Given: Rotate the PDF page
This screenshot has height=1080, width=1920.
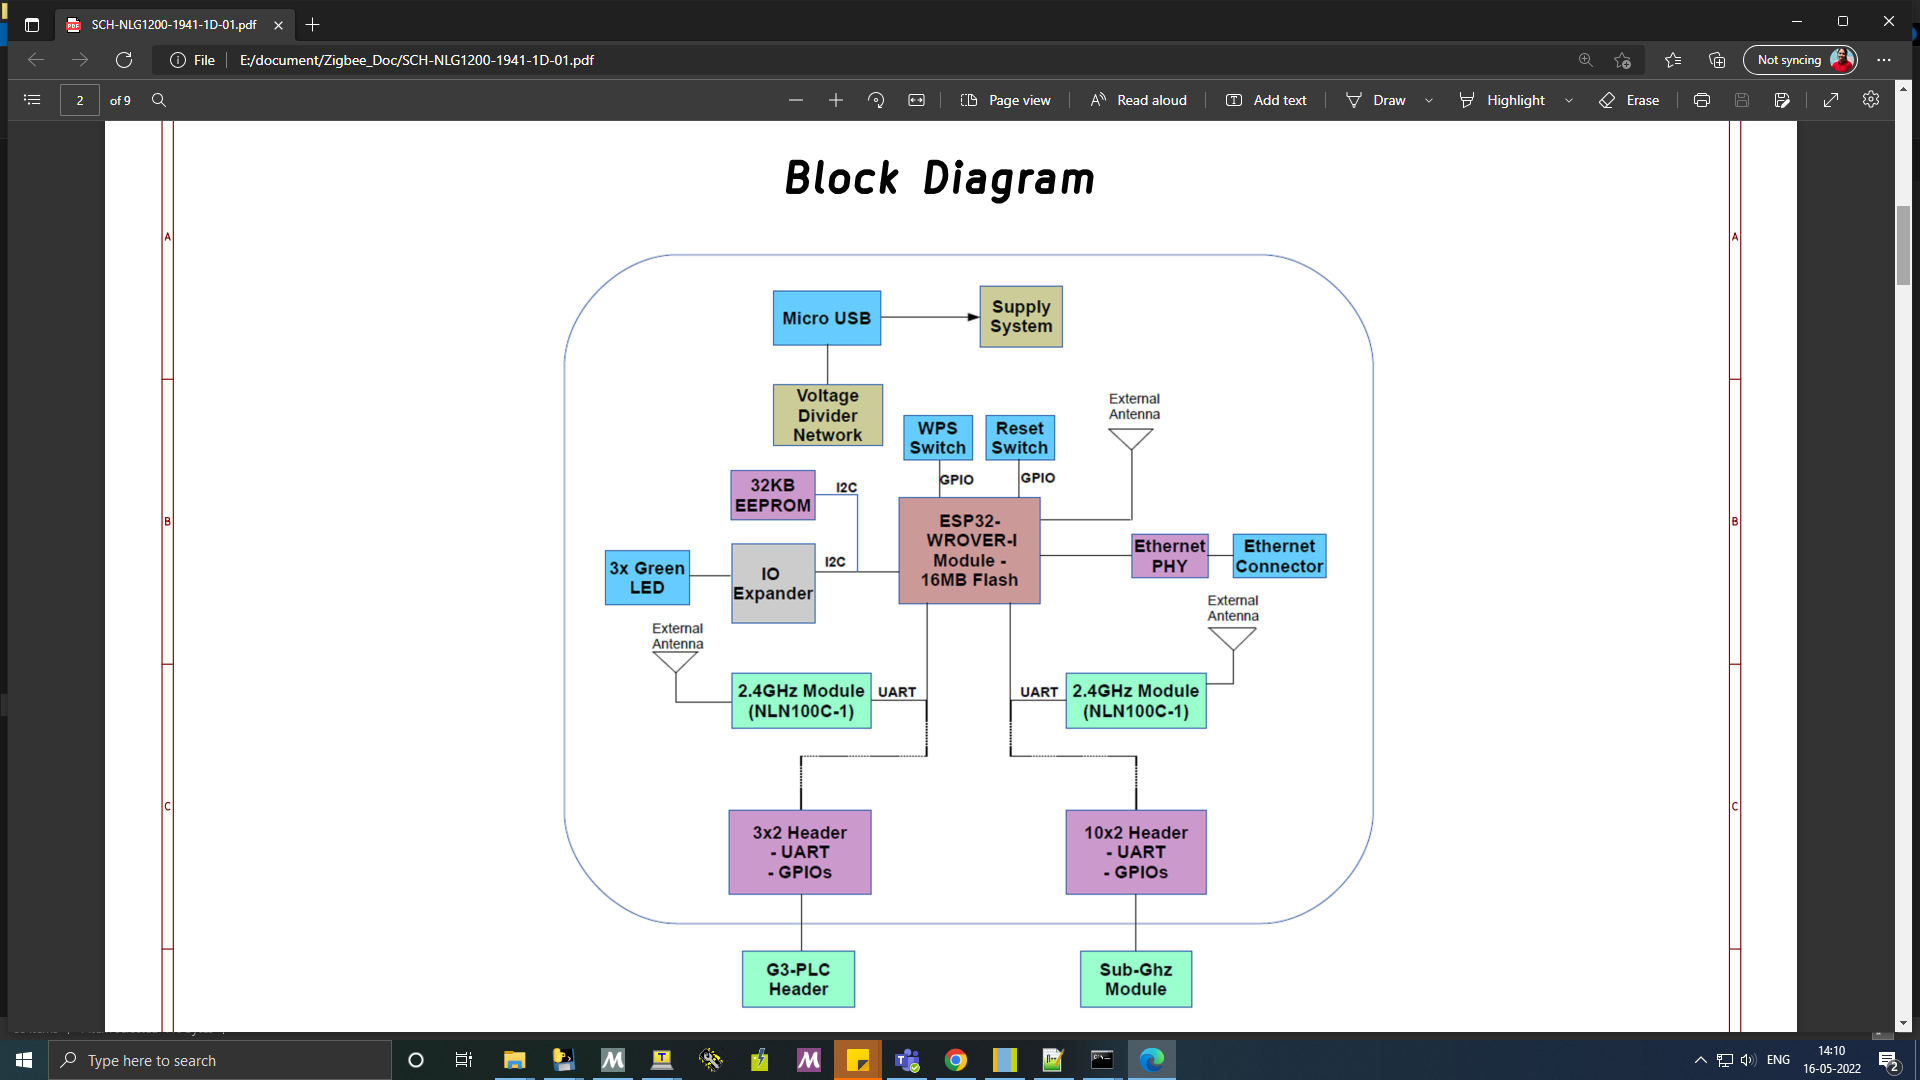Looking at the screenshot, I should pyautogui.click(x=876, y=100).
